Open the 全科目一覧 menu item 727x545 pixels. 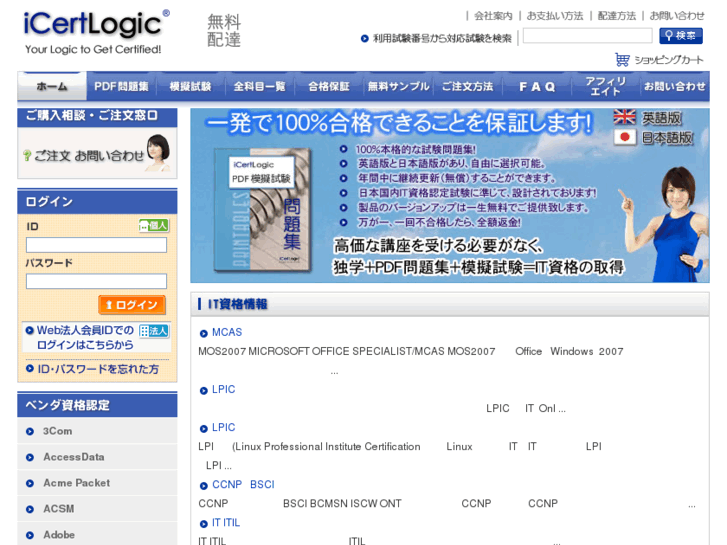click(260, 86)
